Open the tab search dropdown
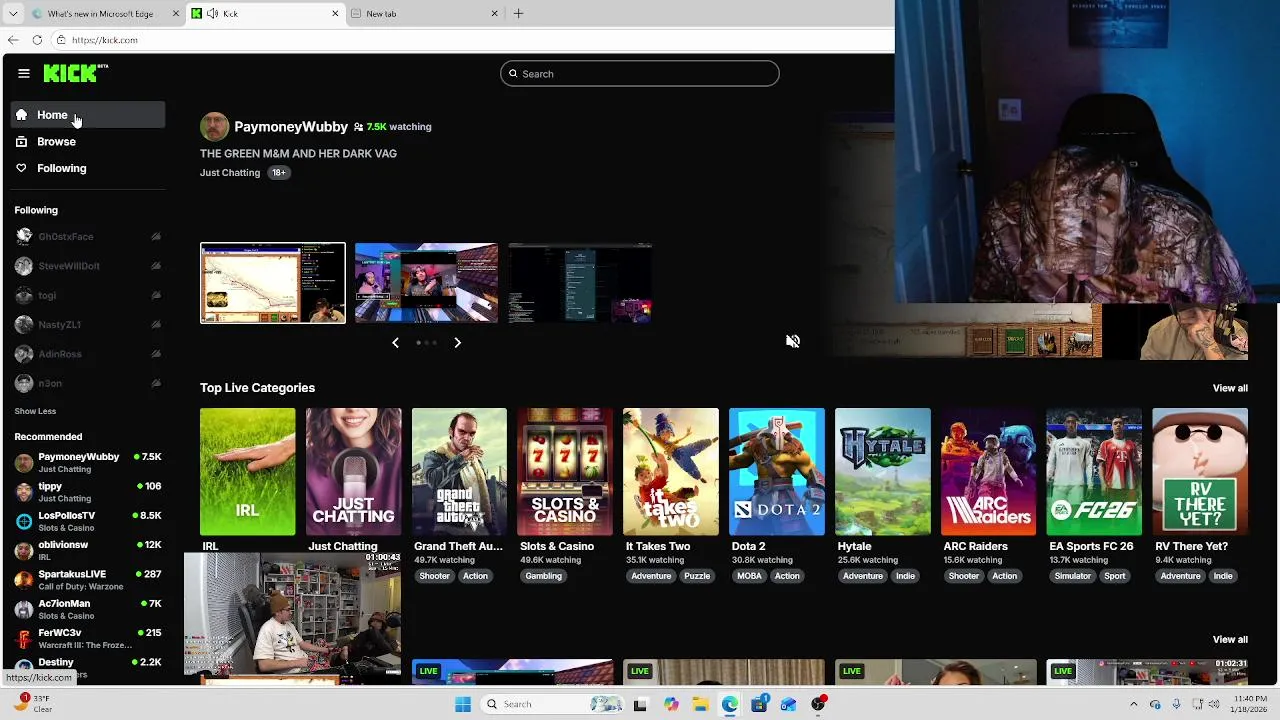The width and height of the screenshot is (1280, 720). (13, 14)
